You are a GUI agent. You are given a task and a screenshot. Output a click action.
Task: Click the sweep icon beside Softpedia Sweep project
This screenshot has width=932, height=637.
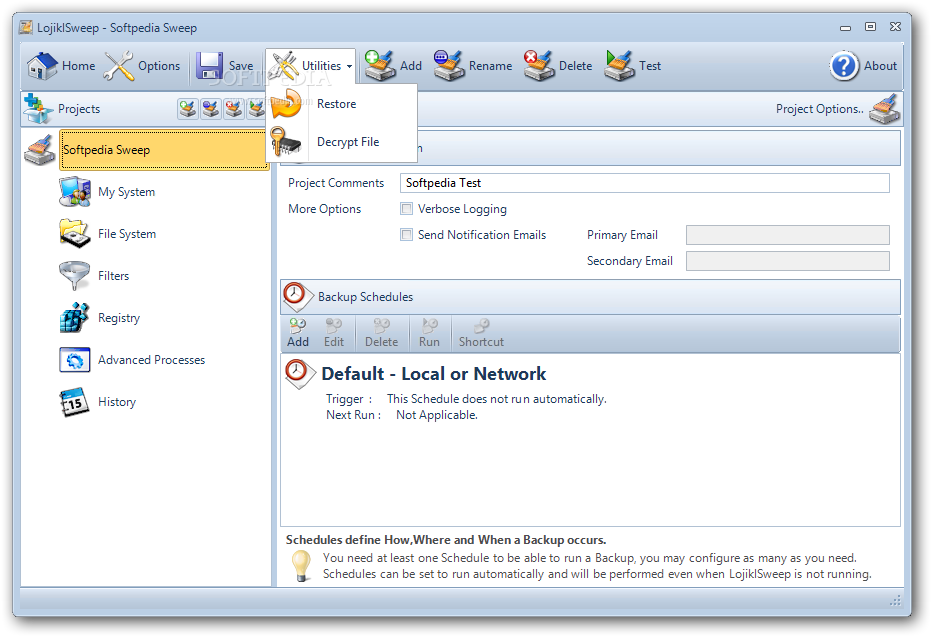[x=40, y=150]
